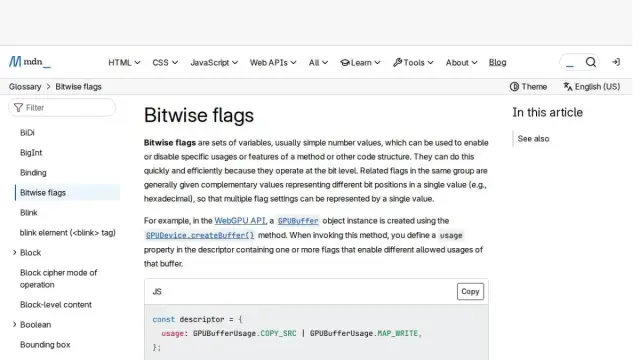
Task: Open the All menu
Action: pos(318,62)
